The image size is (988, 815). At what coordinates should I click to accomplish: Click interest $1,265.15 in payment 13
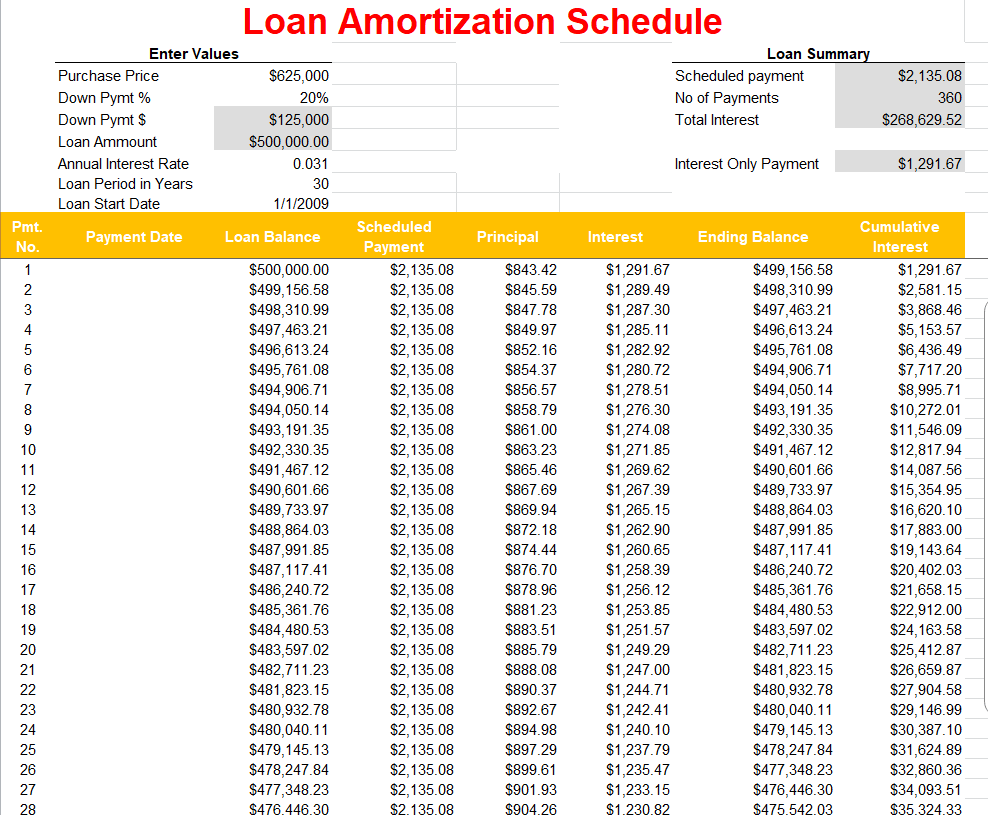(x=638, y=510)
